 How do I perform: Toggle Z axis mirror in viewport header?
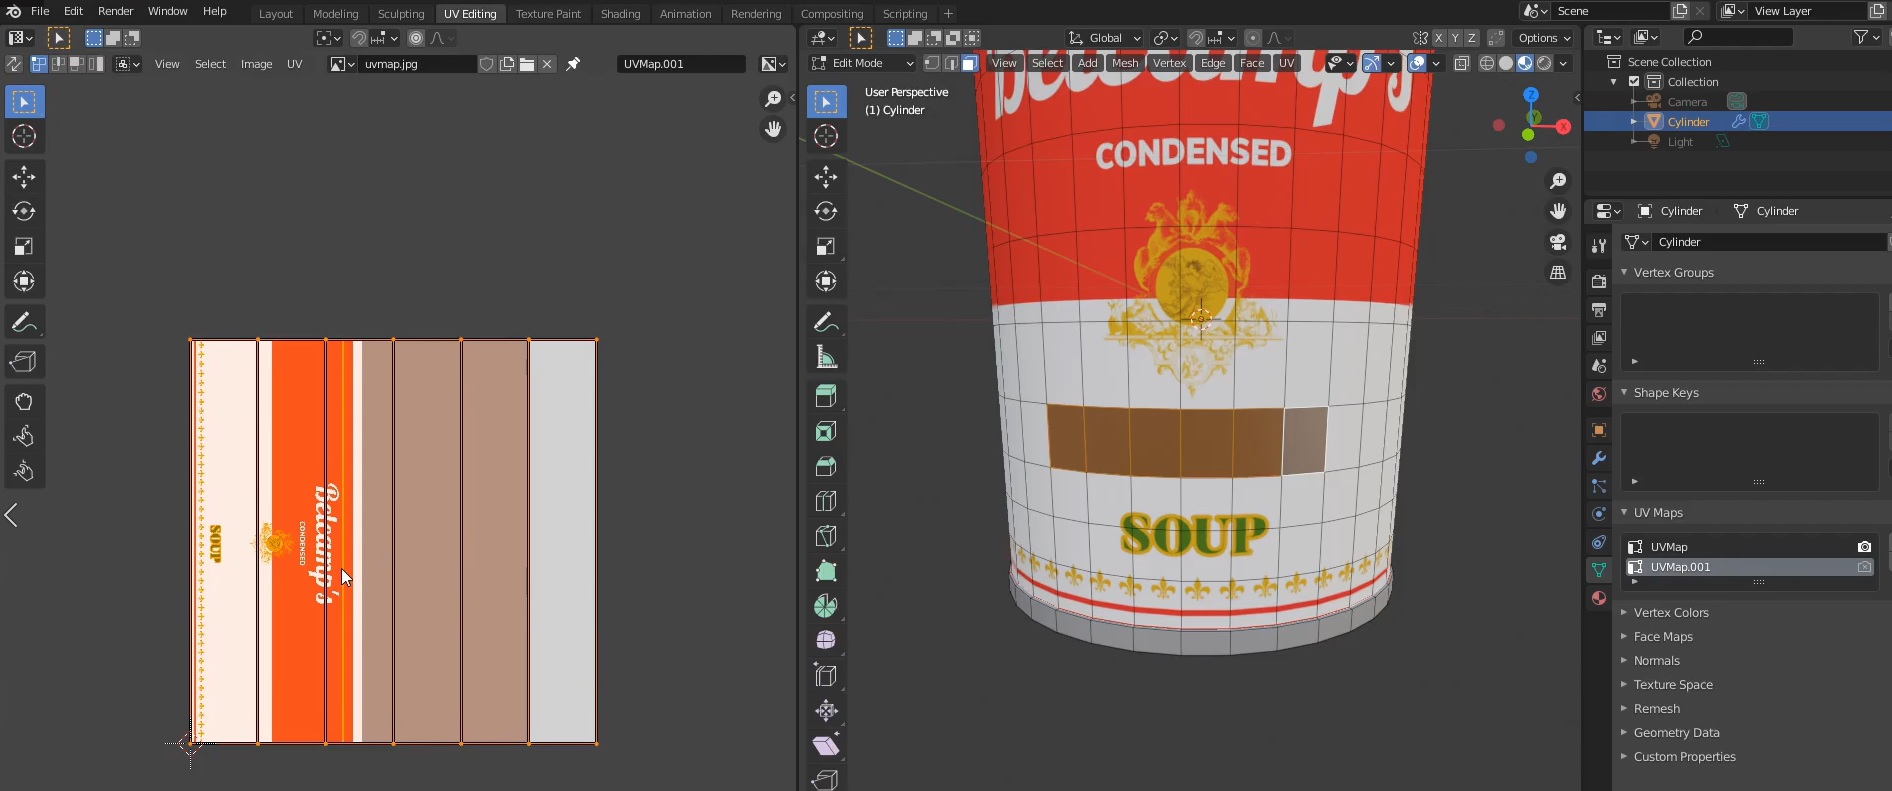[1471, 38]
